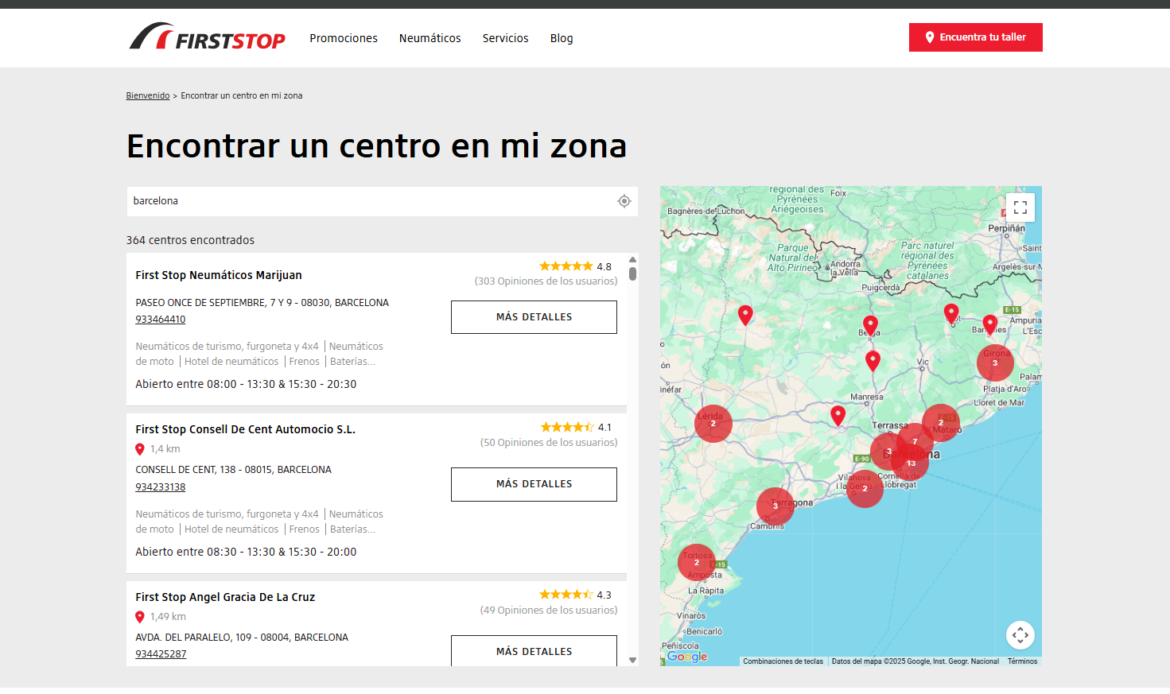Click address CONSELL DE CENT, 138 - 08015
Screen dimensions: 1170x694
pyautogui.click(x=234, y=470)
